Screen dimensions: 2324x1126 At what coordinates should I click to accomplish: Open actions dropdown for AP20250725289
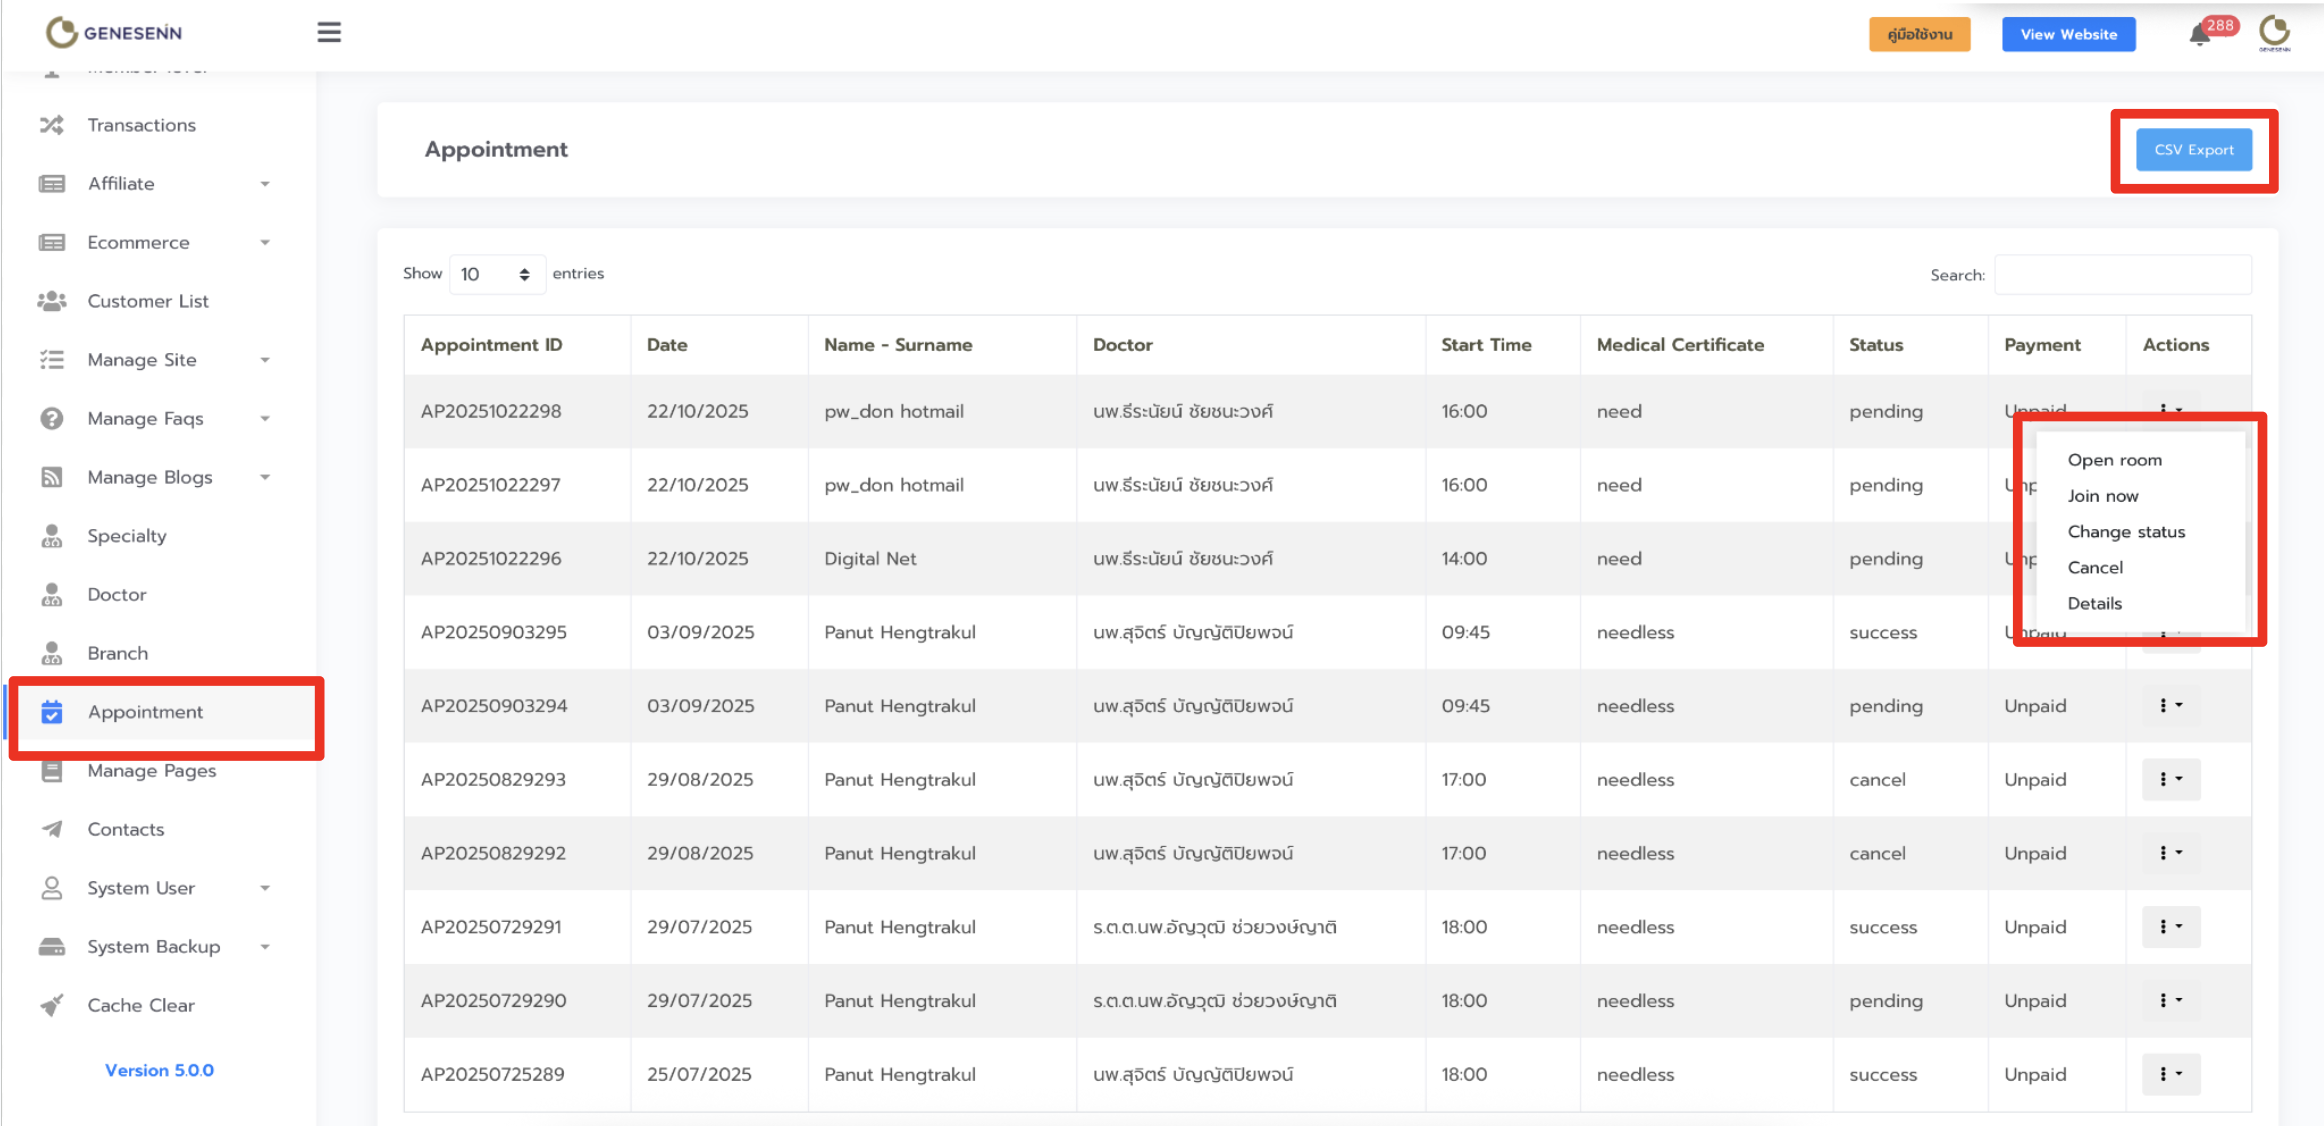(2170, 1074)
